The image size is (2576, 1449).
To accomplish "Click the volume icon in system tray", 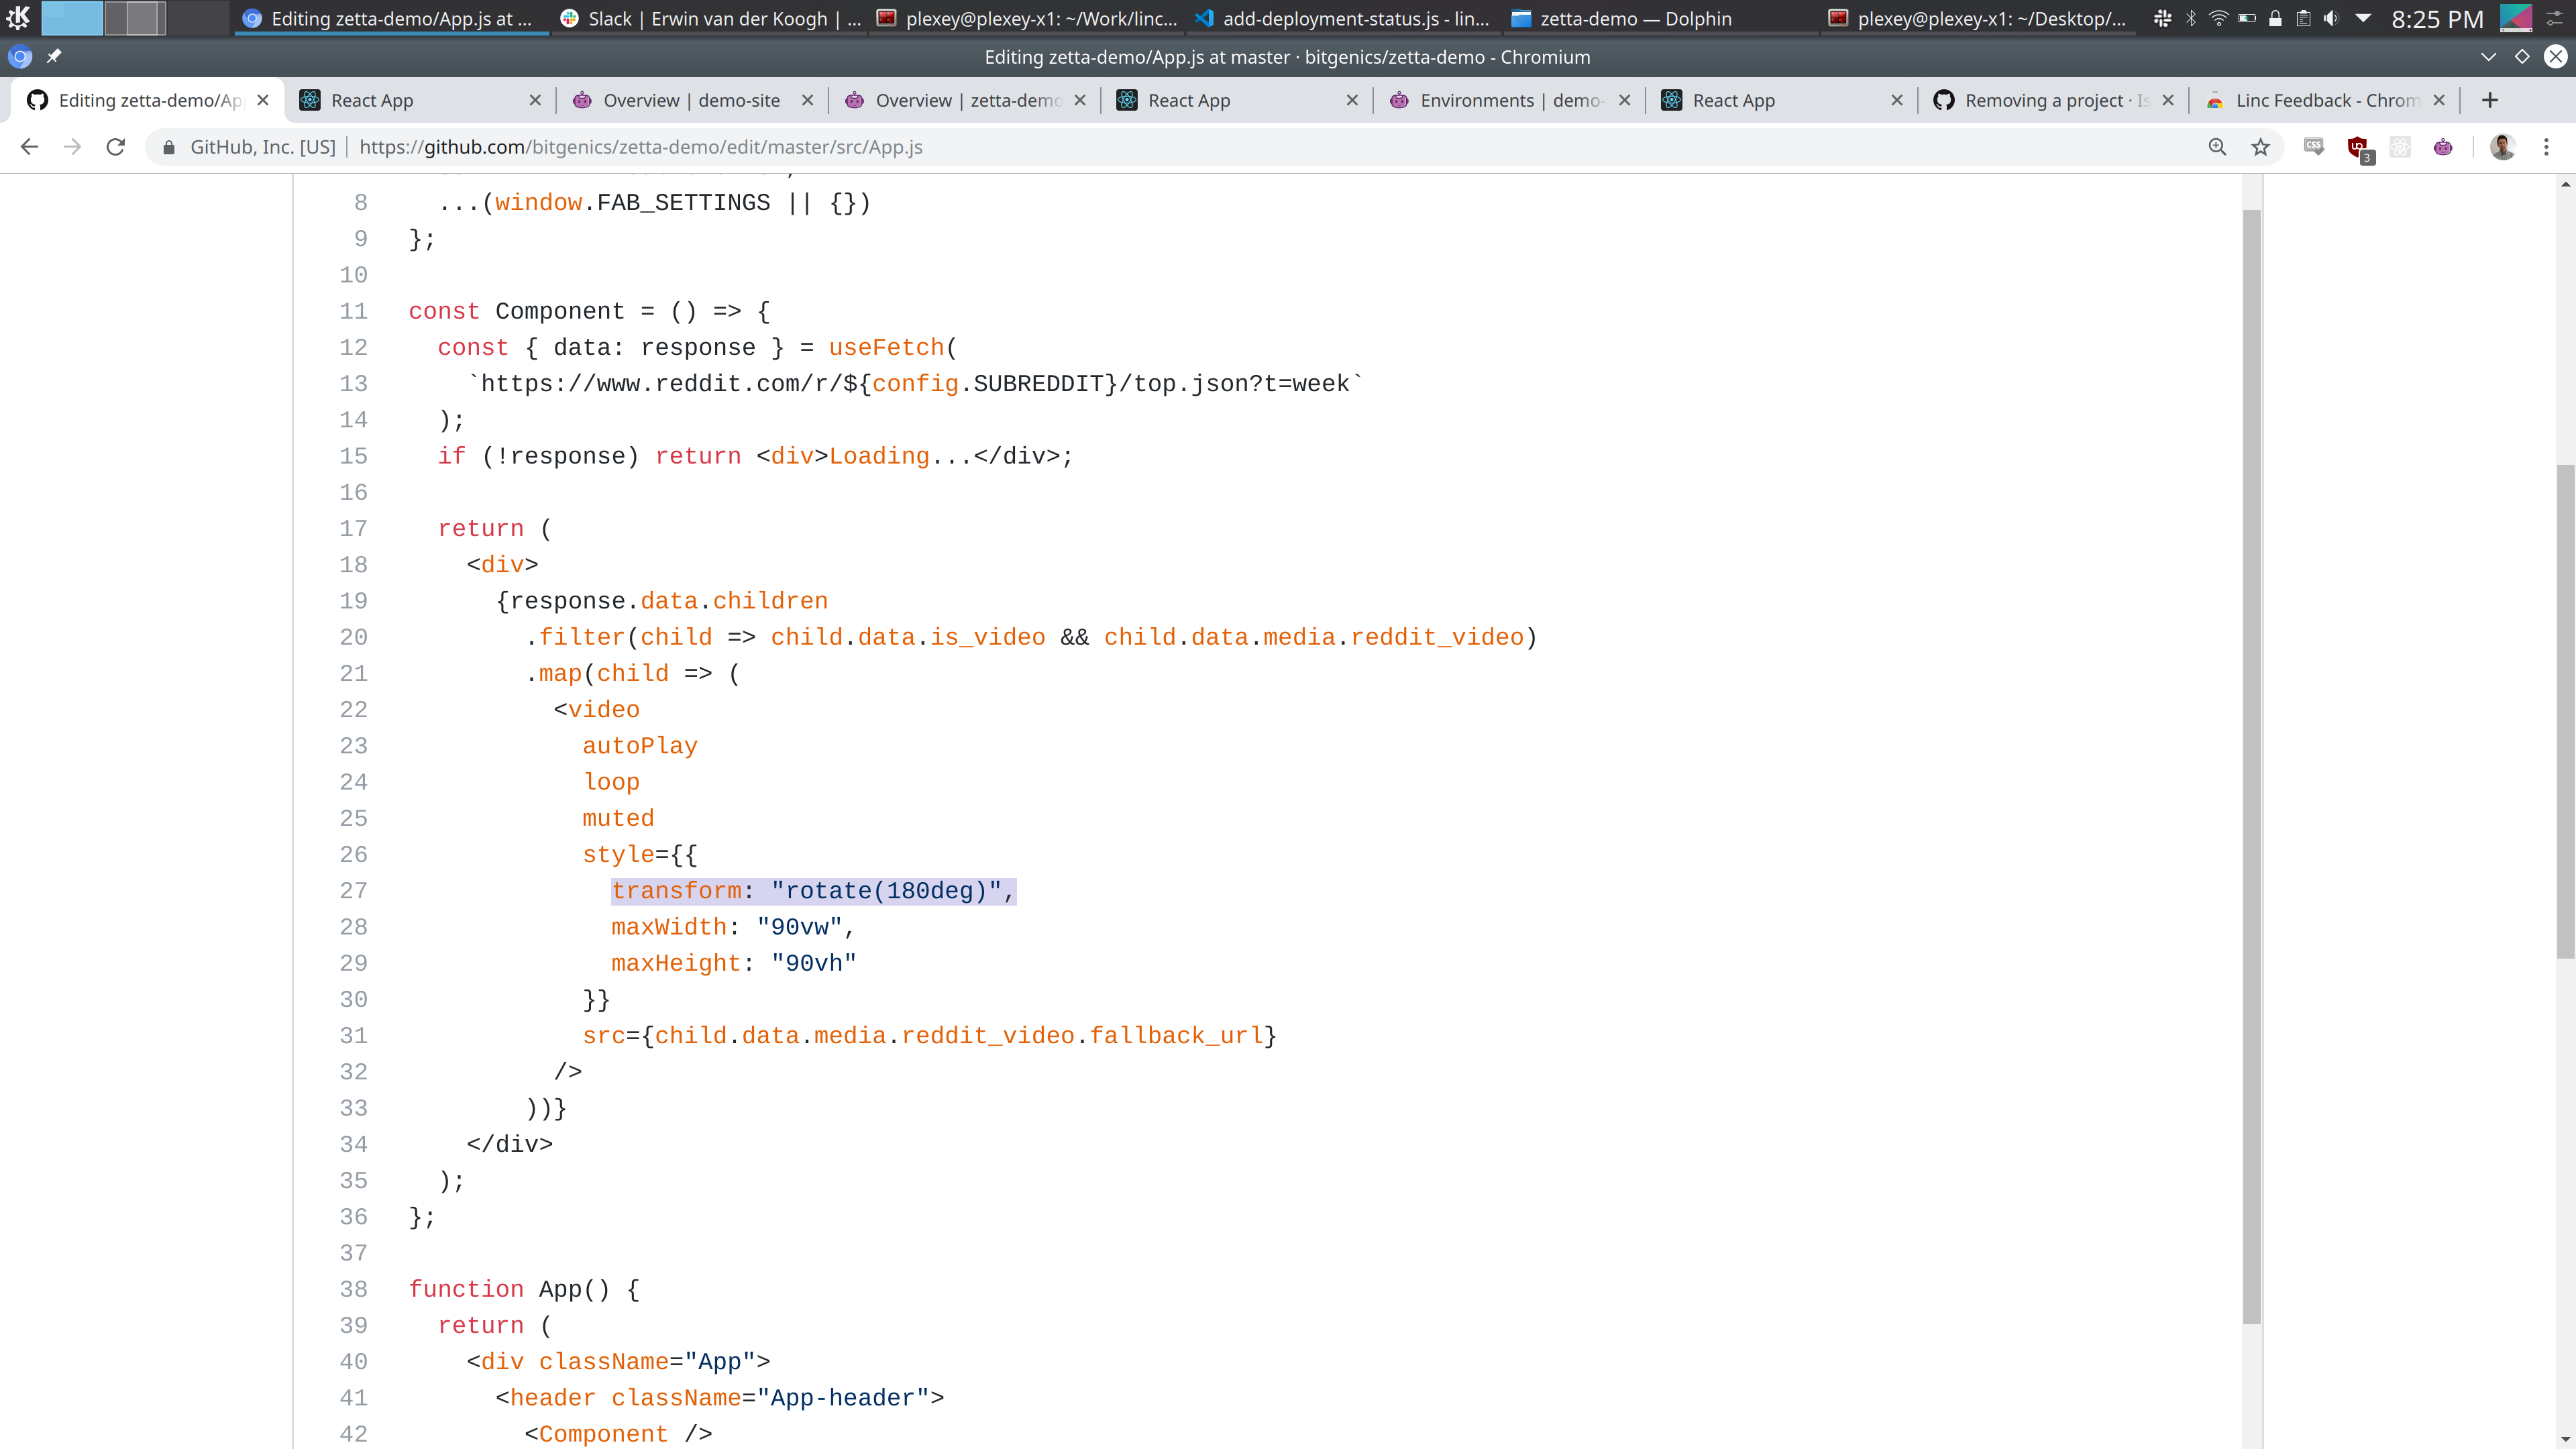I will 2331,18.
